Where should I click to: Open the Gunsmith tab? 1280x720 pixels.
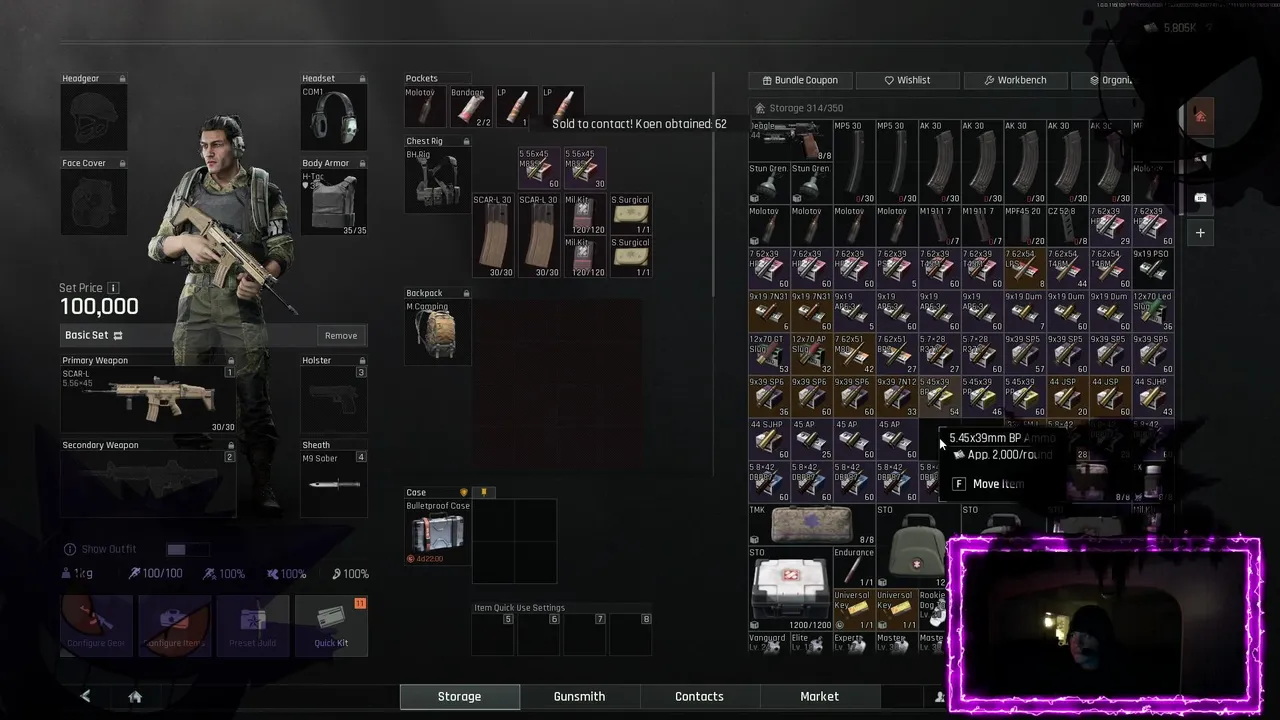coord(579,697)
